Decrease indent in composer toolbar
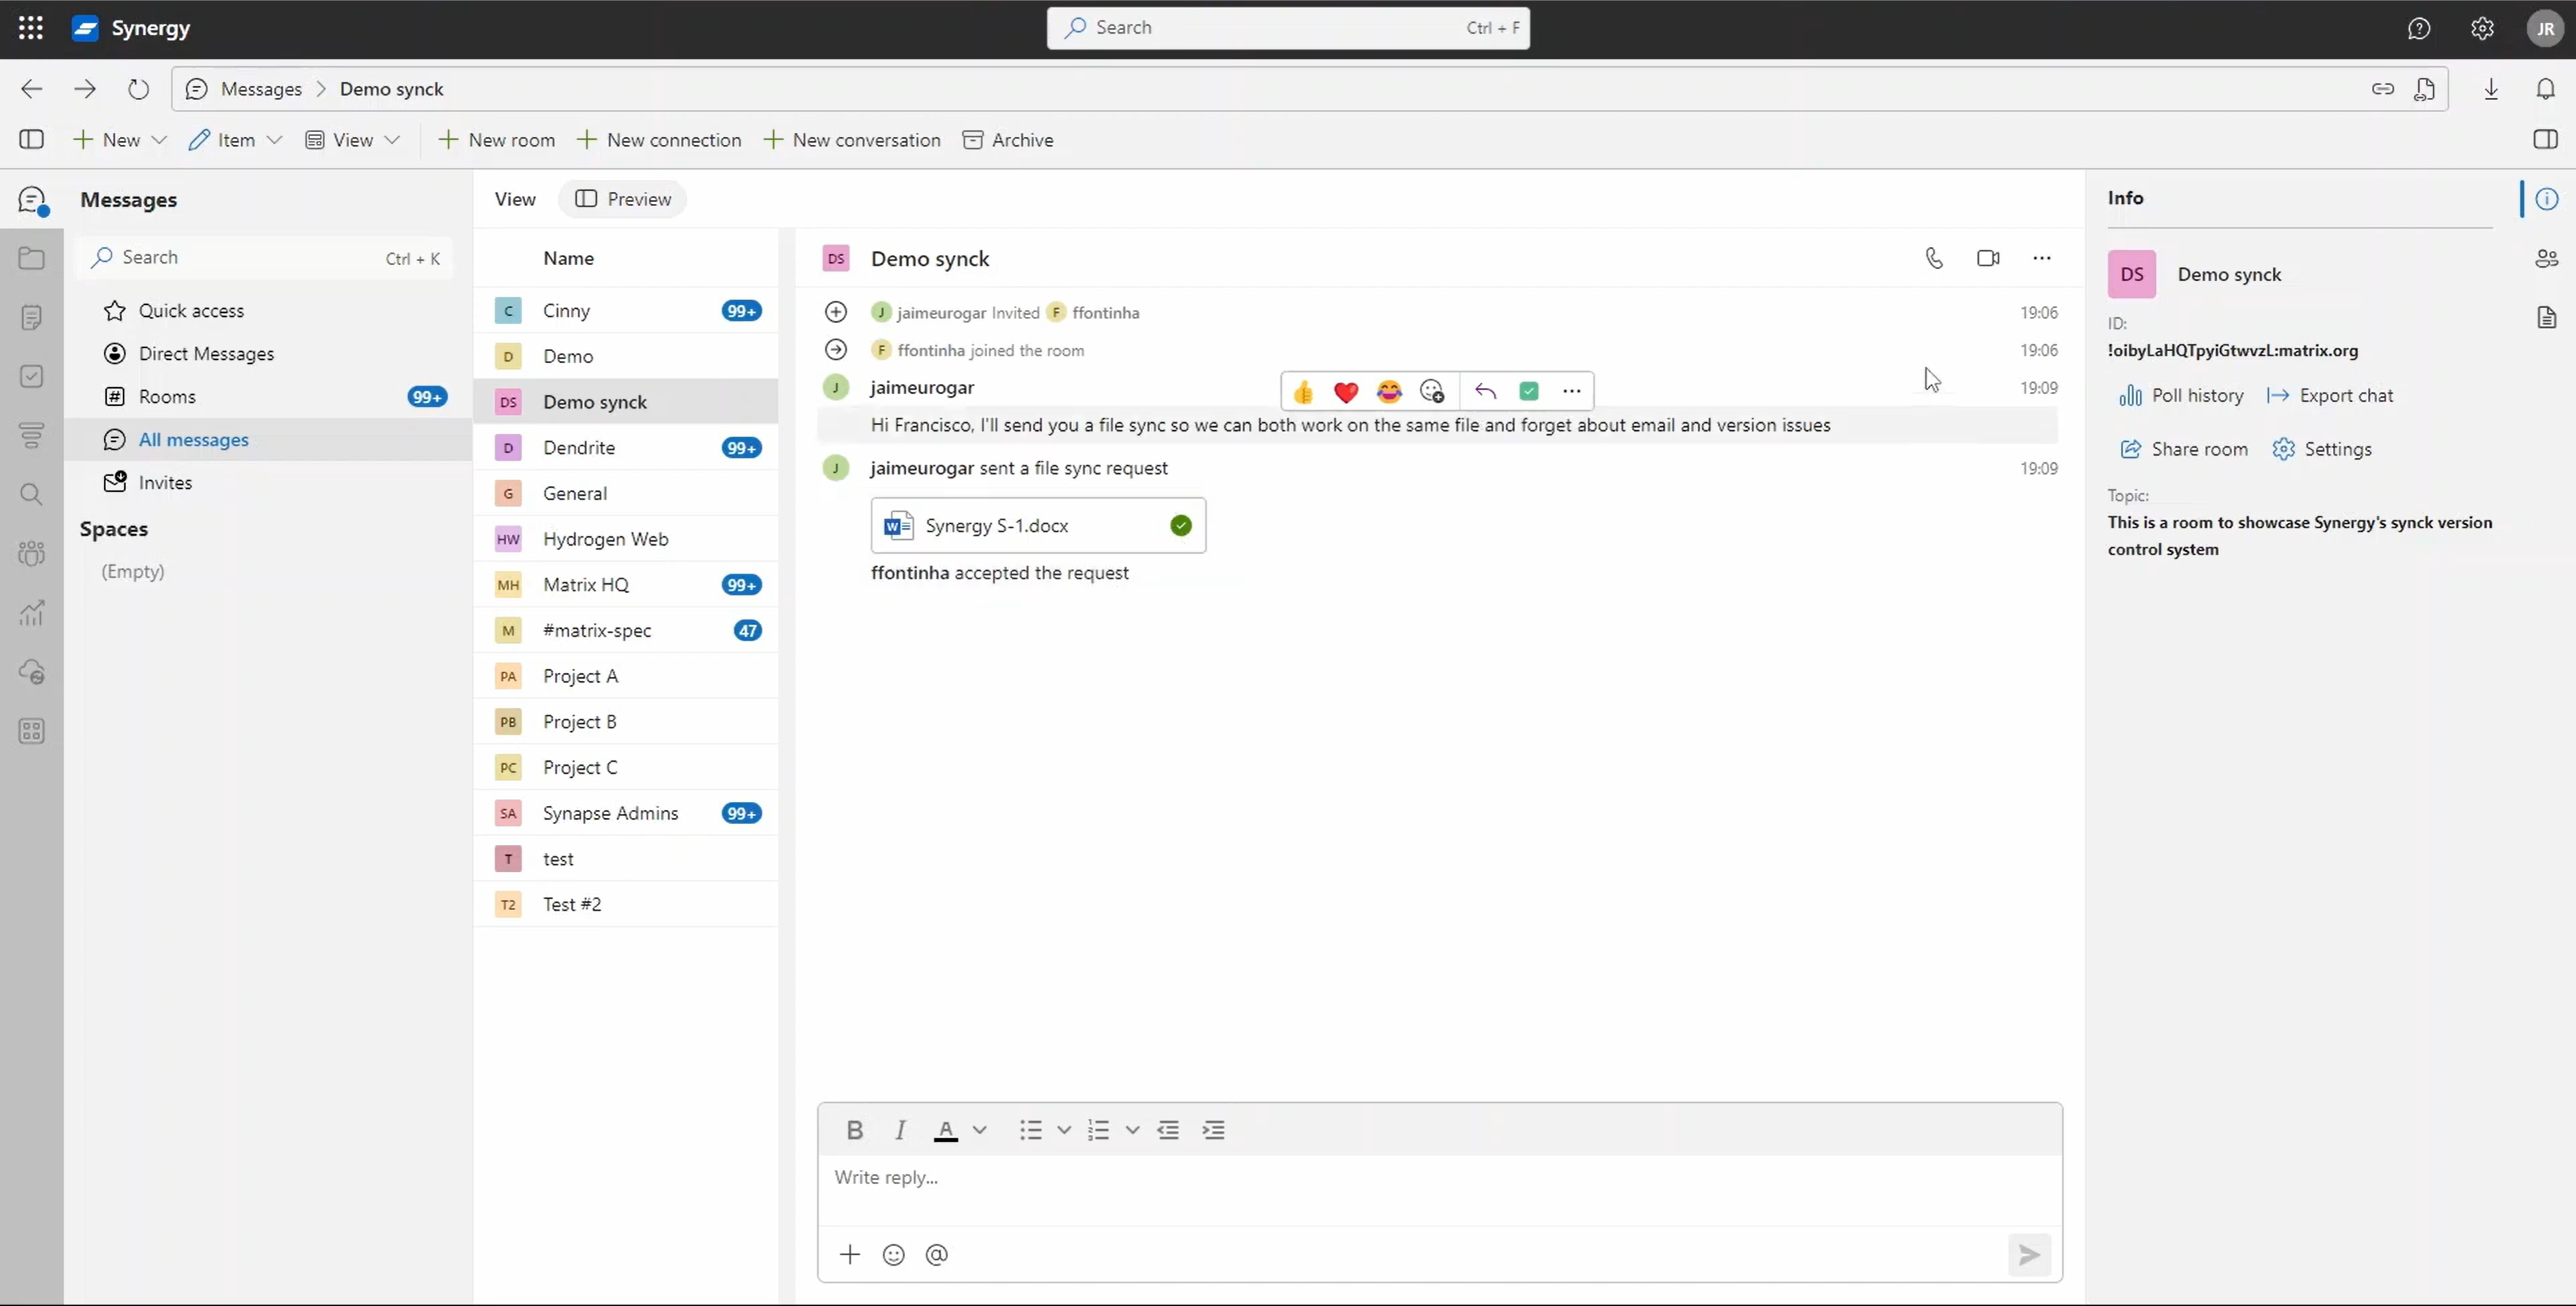The height and width of the screenshot is (1306, 2576). click(1168, 1130)
